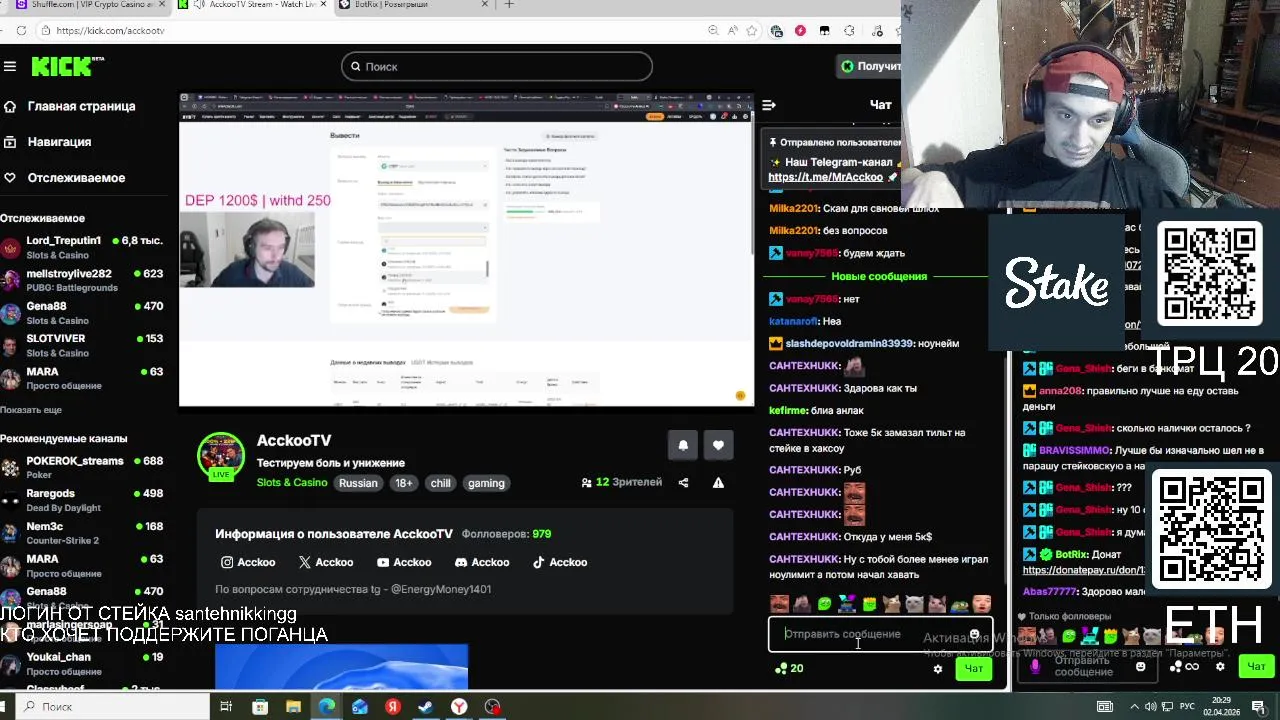Open Nem3c recommended channel
The image size is (1280, 720).
82,532
